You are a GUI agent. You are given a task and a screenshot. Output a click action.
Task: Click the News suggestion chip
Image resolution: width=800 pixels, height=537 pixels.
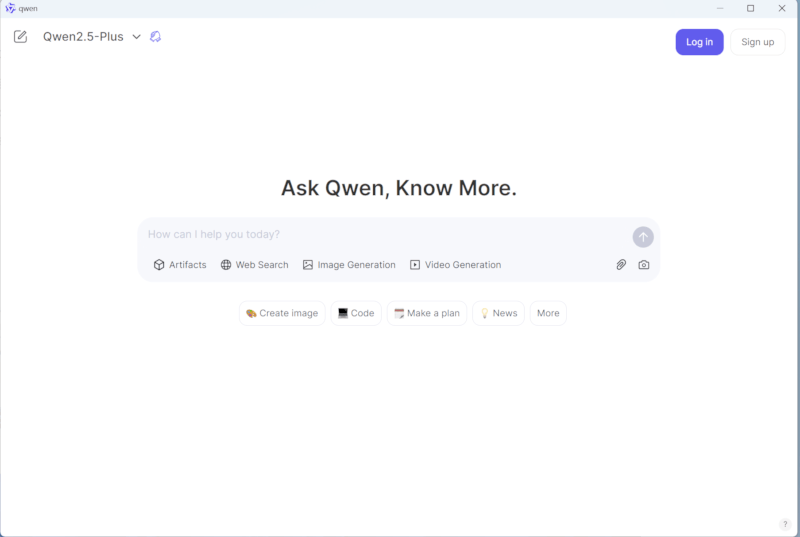[498, 313]
